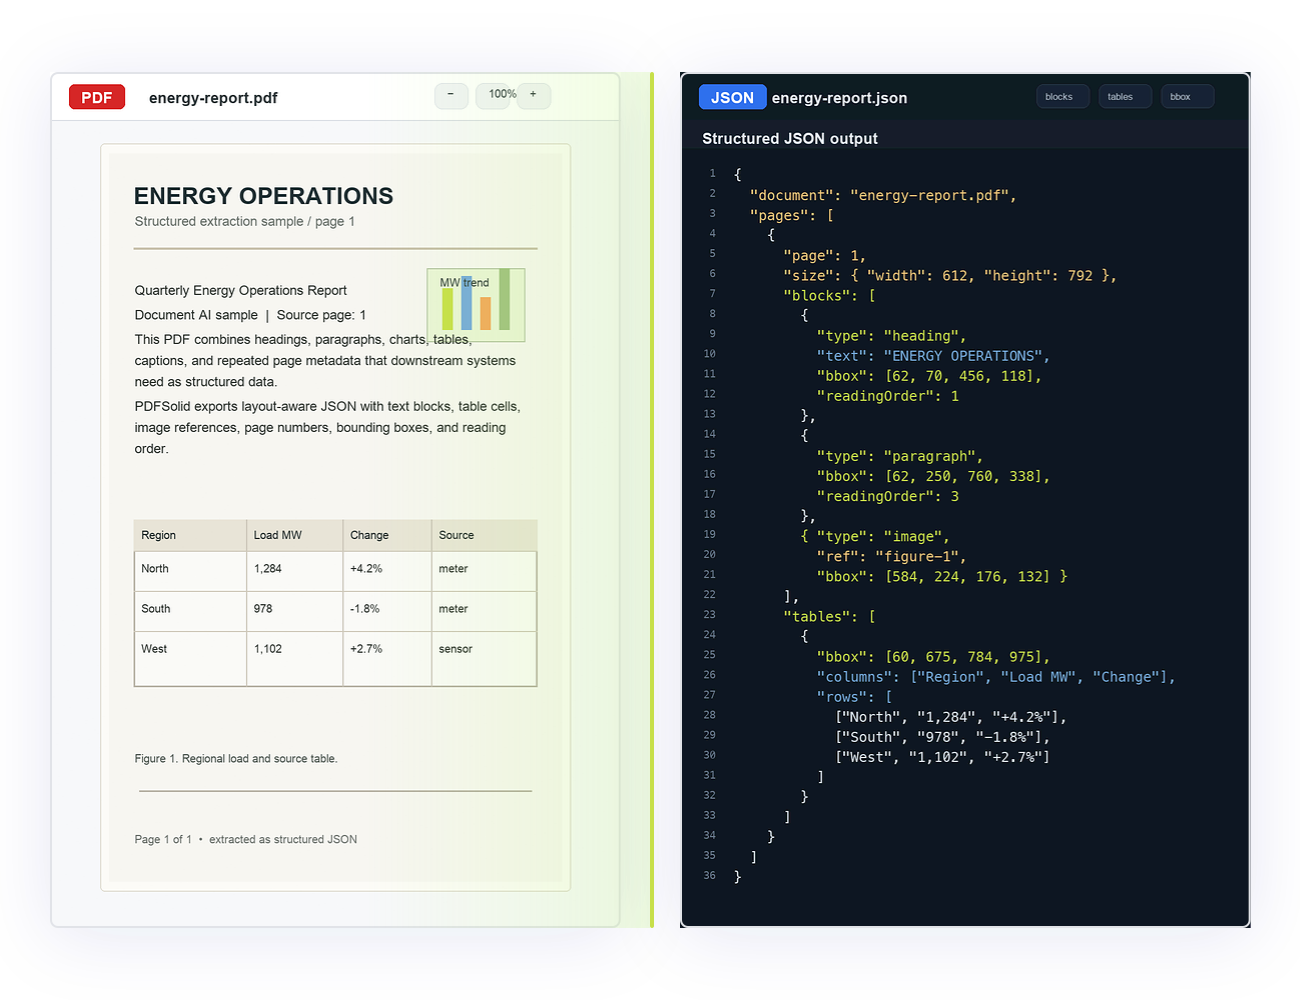The image size is (1300, 1000).
Task: Click the "bbox": [60, 675, 784, 975] line
Action: pyautogui.click(x=933, y=657)
